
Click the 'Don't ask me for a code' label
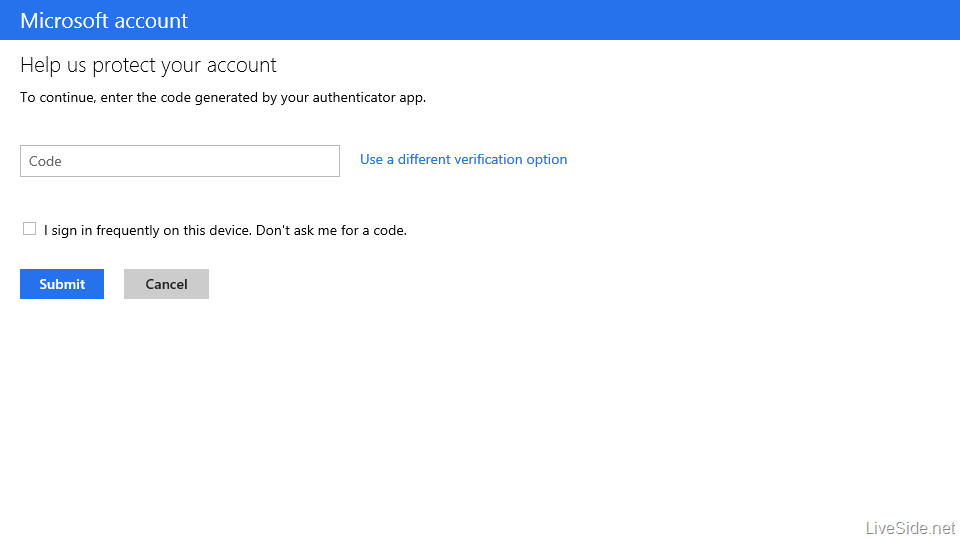point(331,230)
